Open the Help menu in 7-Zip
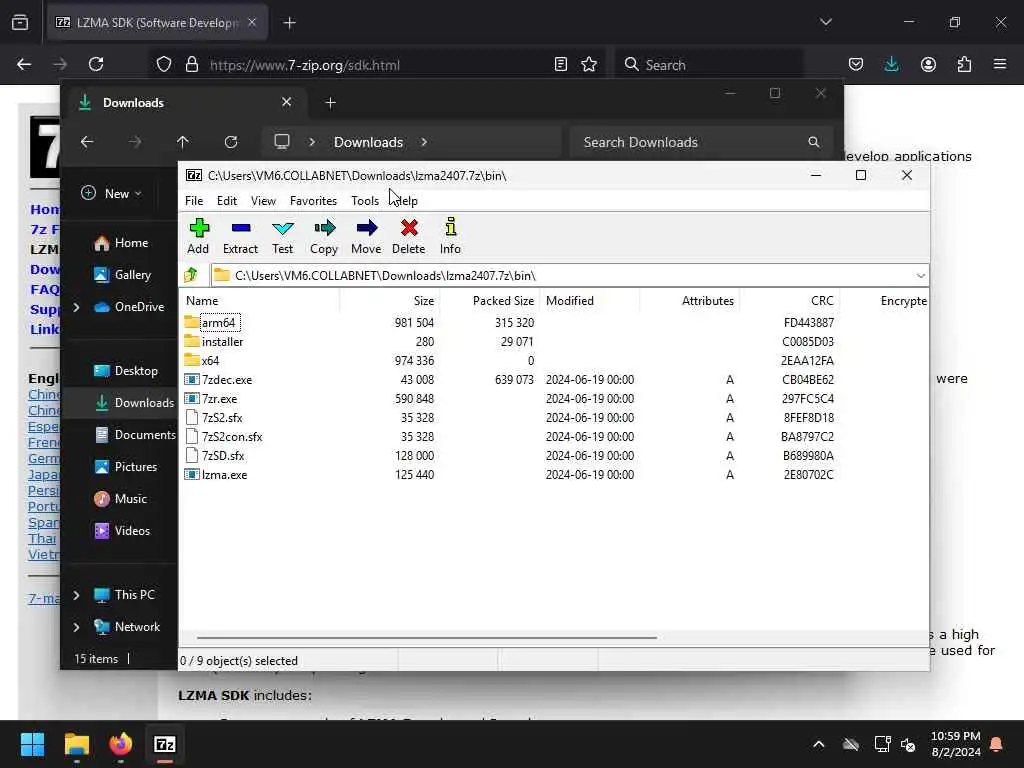Image resolution: width=1024 pixels, height=768 pixels. click(x=406, y=200)
